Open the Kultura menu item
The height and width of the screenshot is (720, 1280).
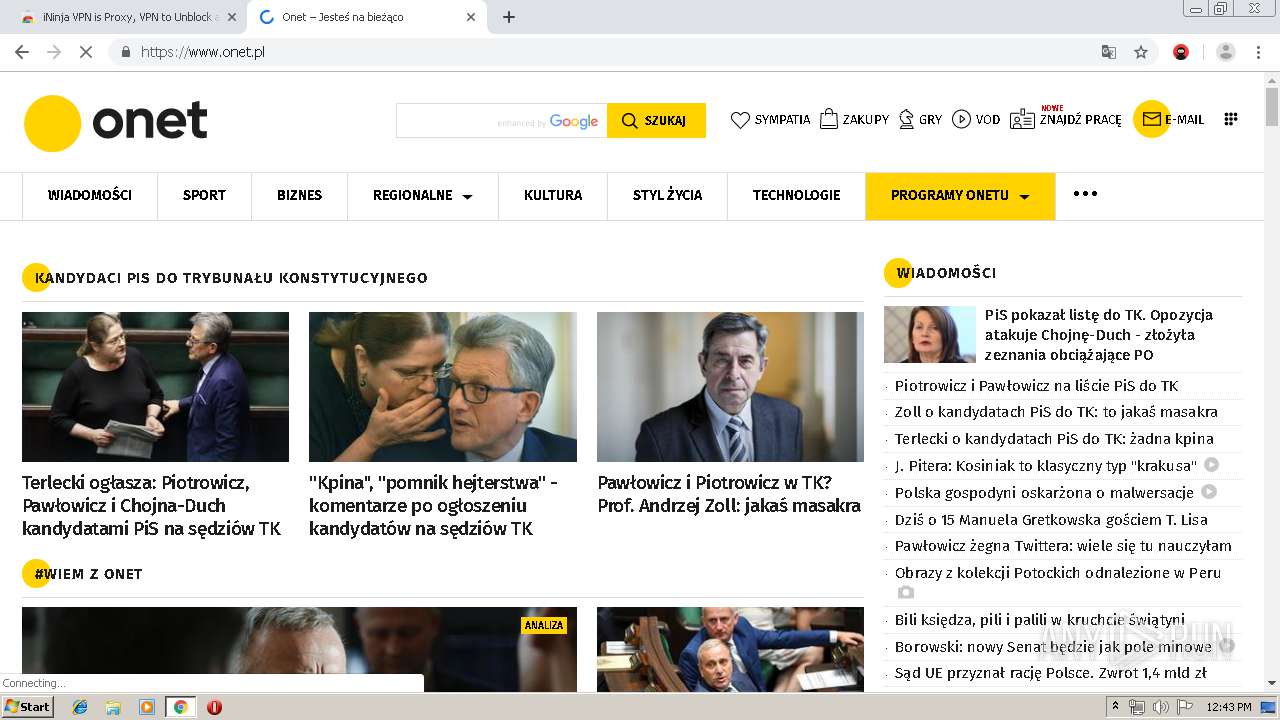[x=553, y=195]
